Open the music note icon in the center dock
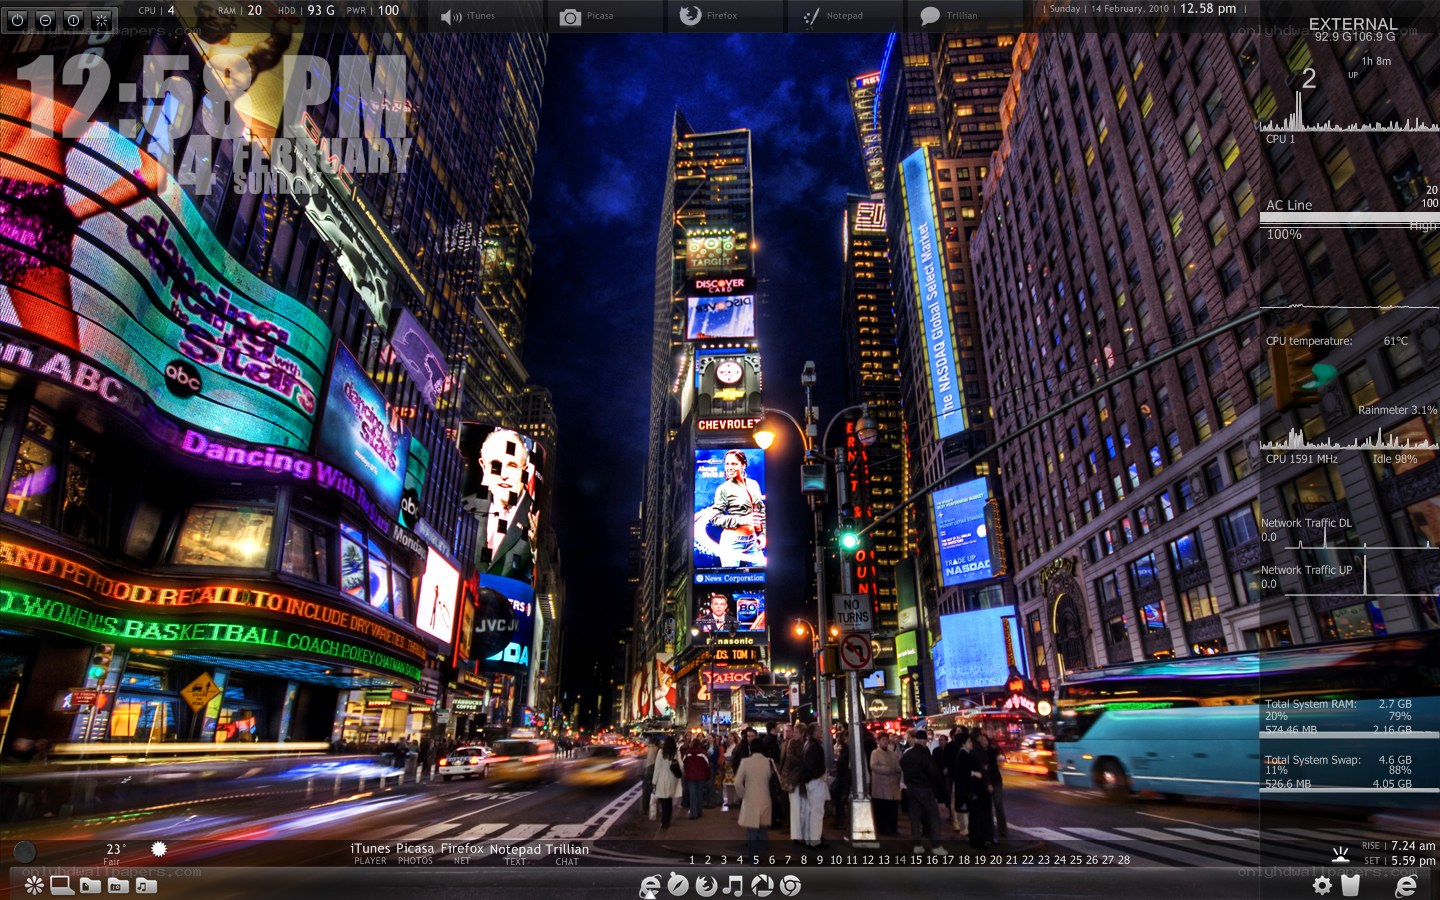The image size is (1440, 900). [734, 885]
